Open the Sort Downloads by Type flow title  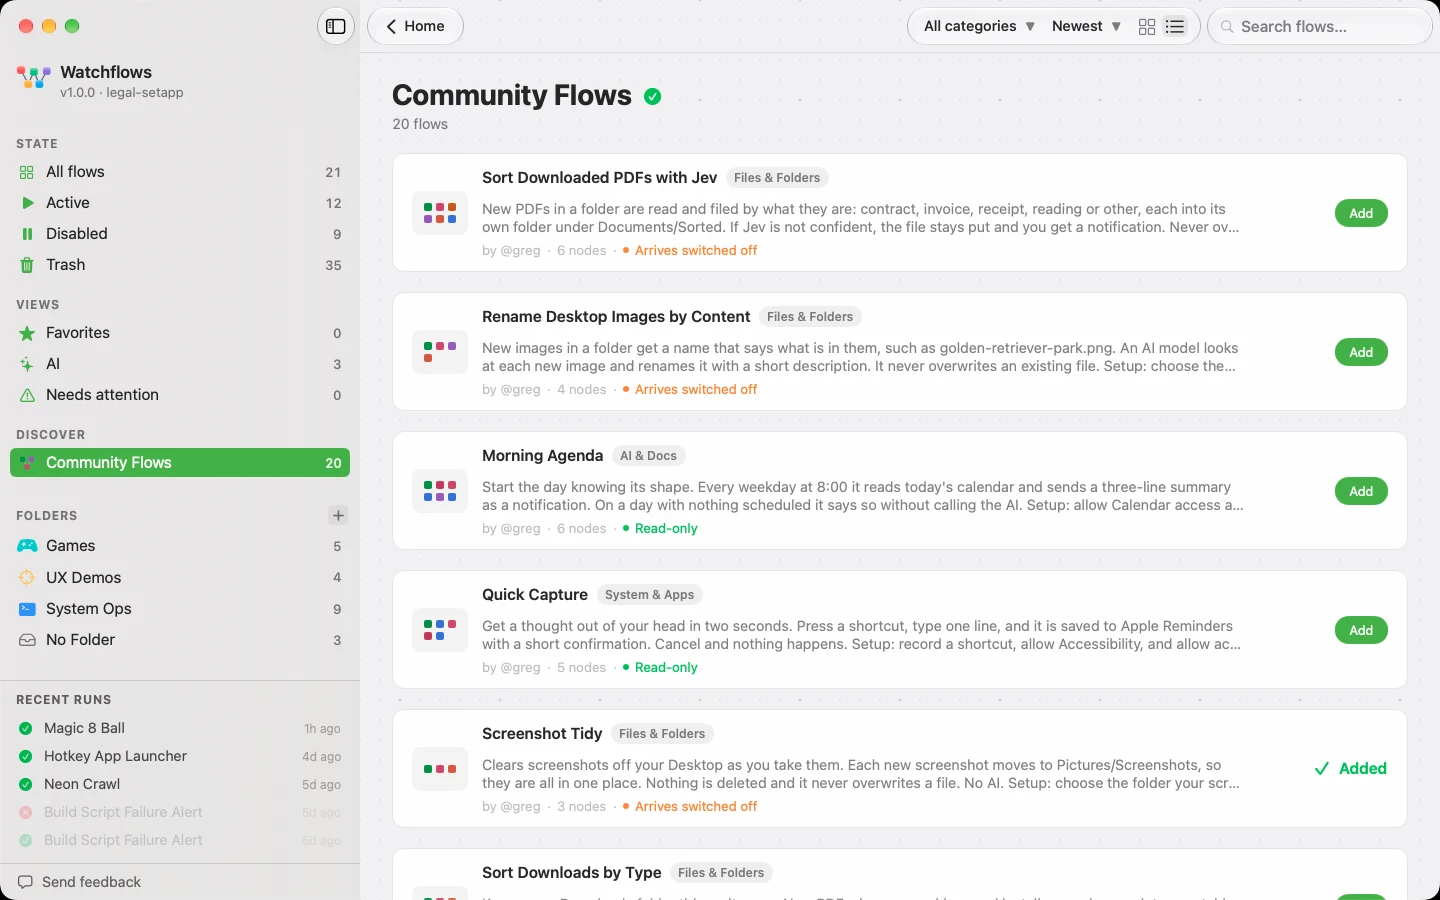point(572,873)
